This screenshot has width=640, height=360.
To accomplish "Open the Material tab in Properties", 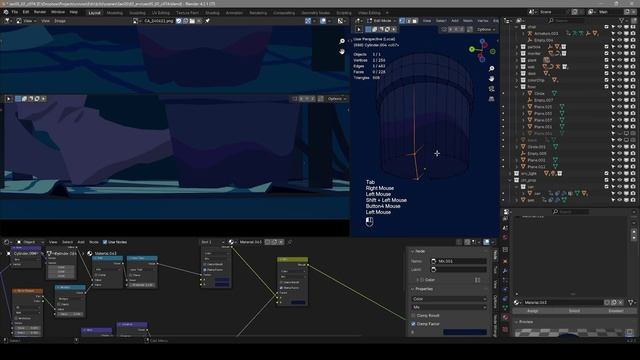I will [505, 317].
